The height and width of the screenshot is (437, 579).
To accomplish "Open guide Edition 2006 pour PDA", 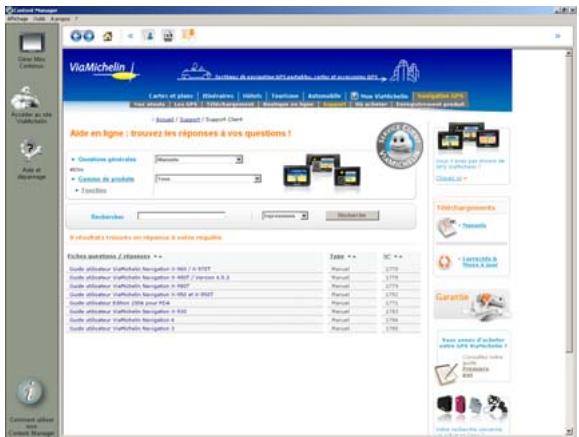I will coord(119,303).
